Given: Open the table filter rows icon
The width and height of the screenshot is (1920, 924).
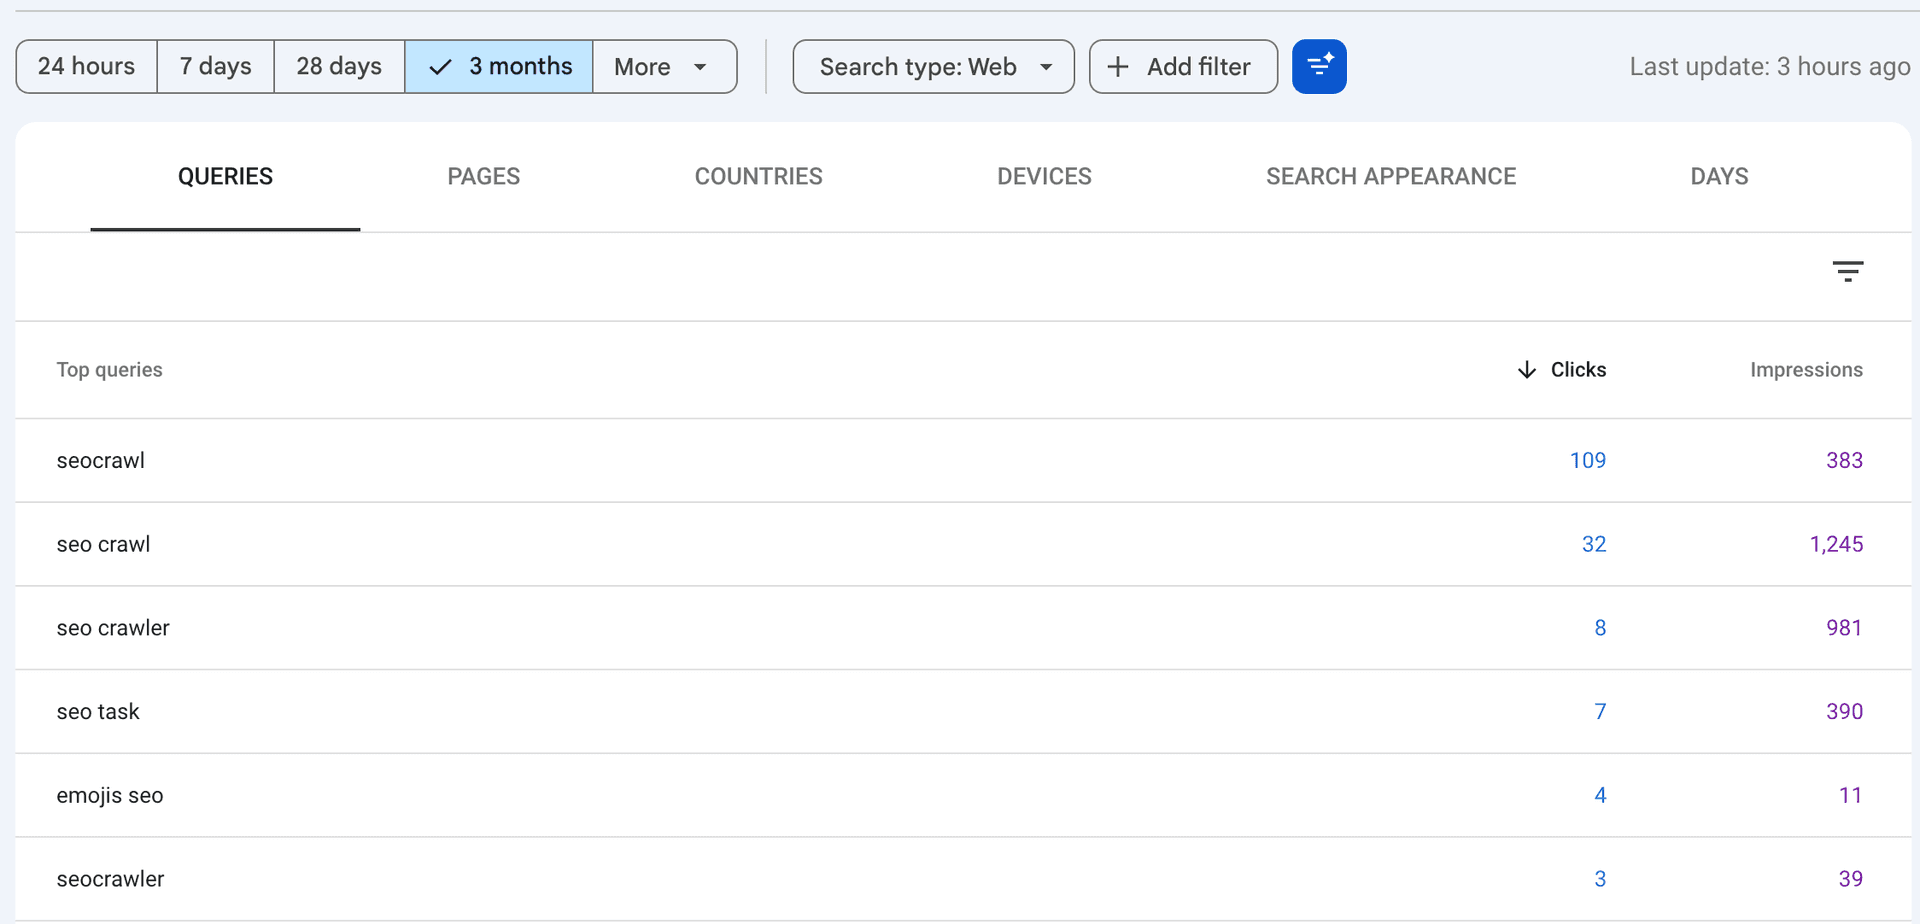Looking at the screenshot, I should (x=1847, y=271).
